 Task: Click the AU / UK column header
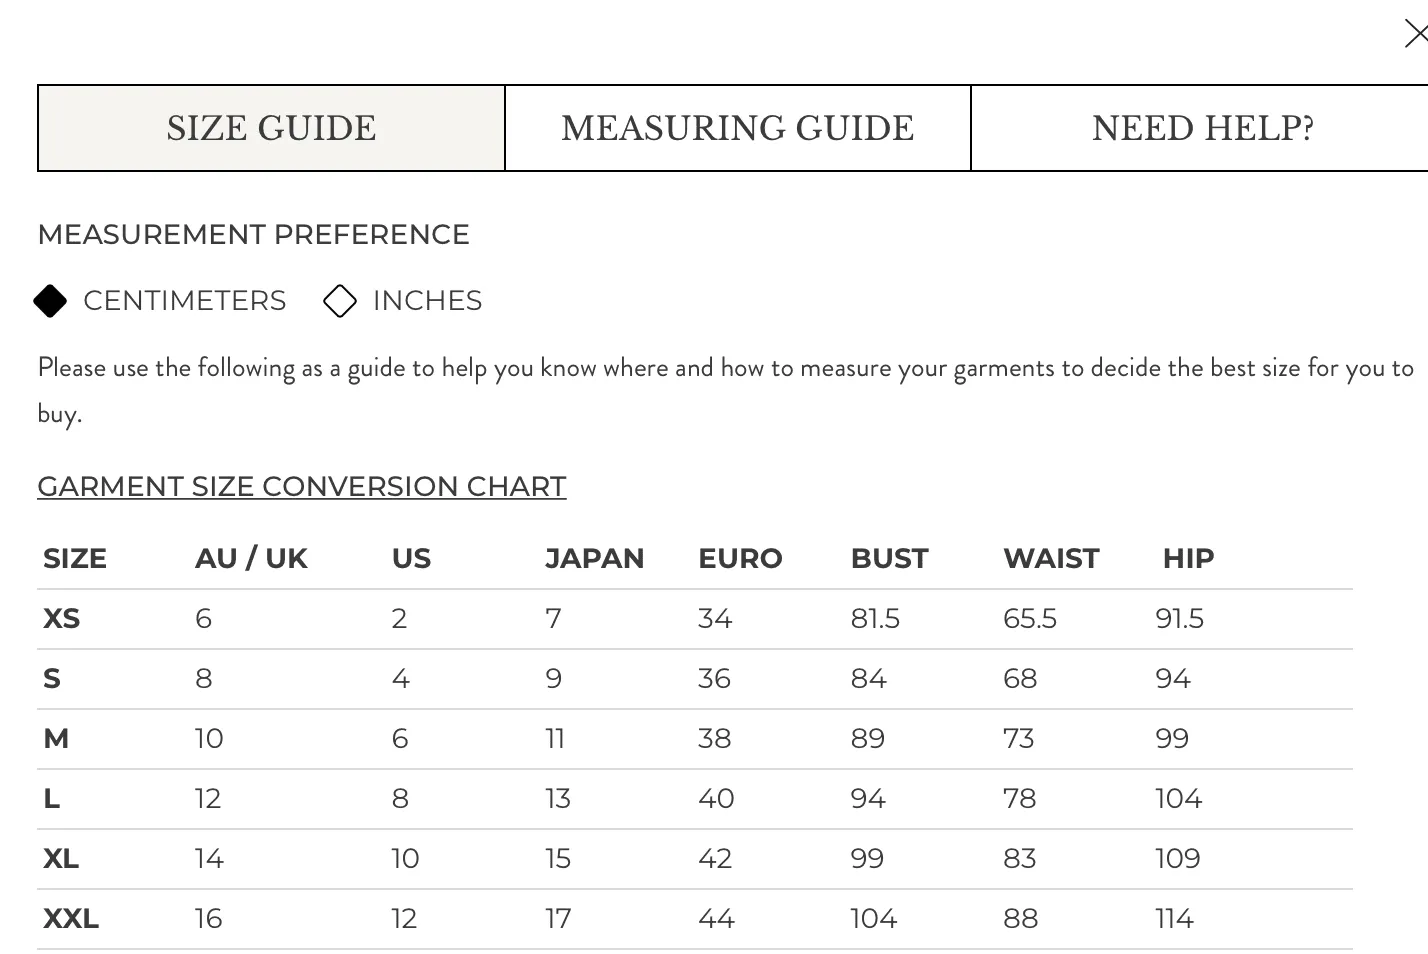pos(251,558)
